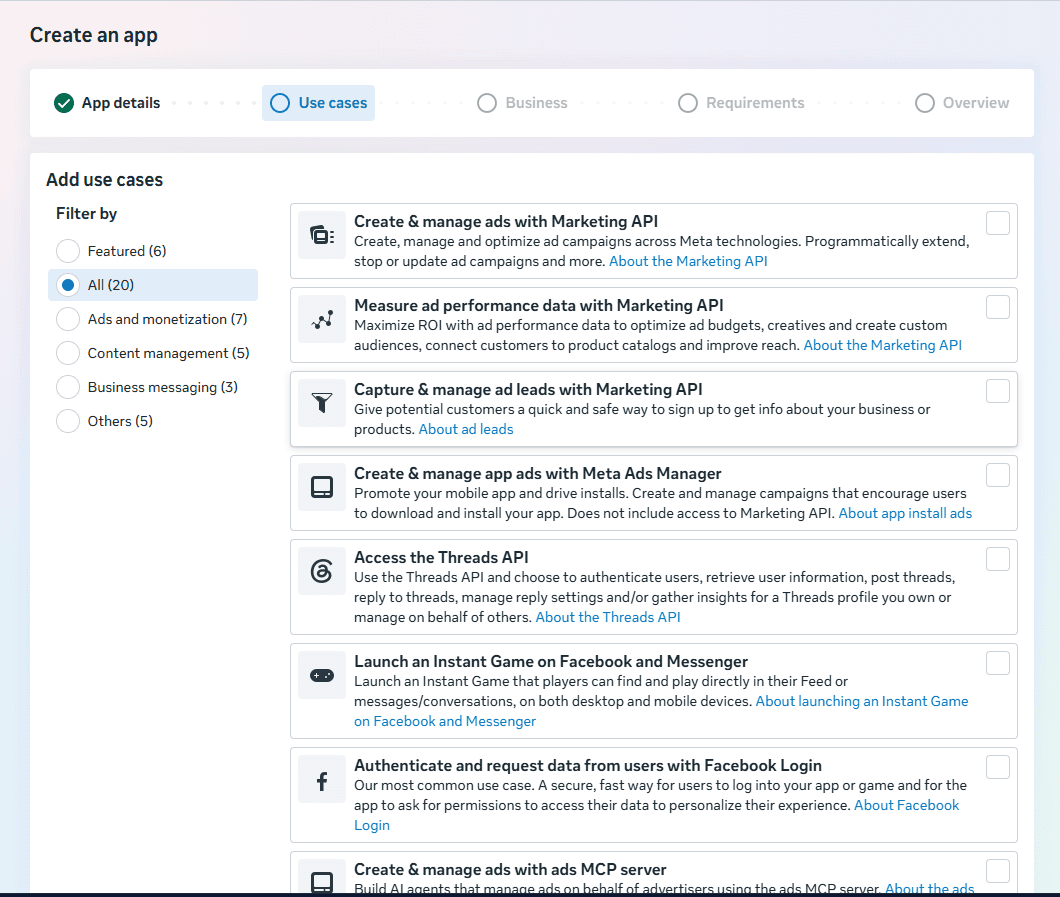Check Create & manage ads with Marketing API

pos(998,223)
